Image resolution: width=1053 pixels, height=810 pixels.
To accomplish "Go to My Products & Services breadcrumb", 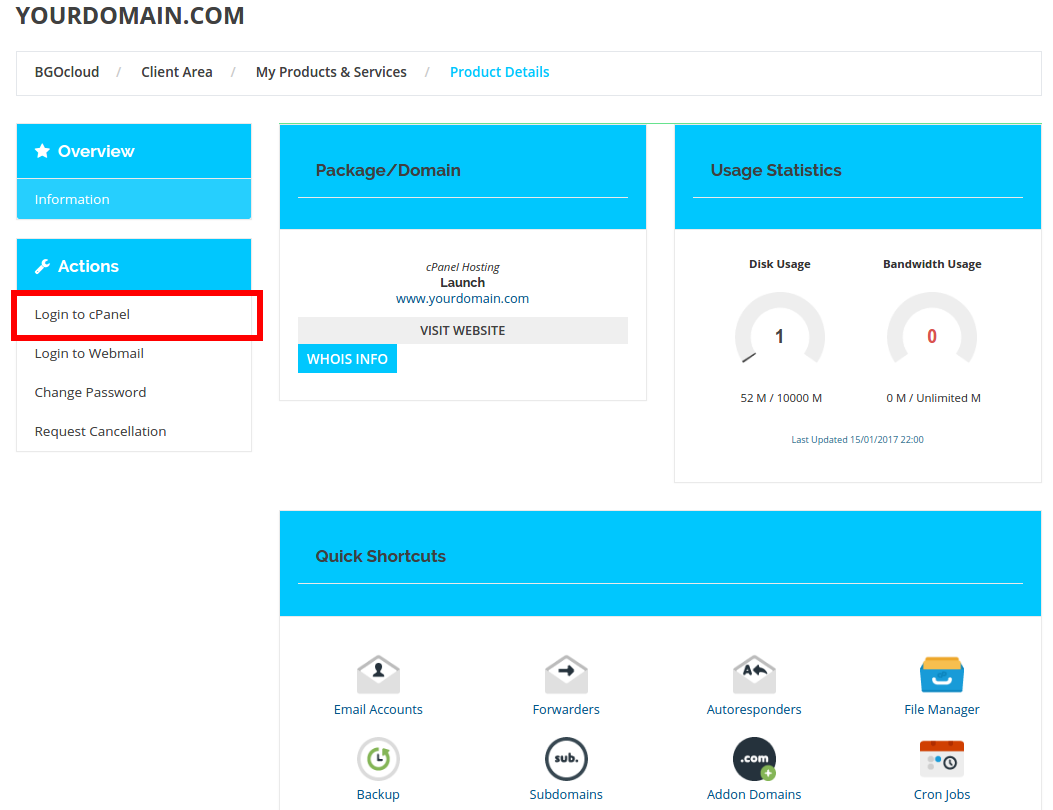I will (x=331, y=72).
